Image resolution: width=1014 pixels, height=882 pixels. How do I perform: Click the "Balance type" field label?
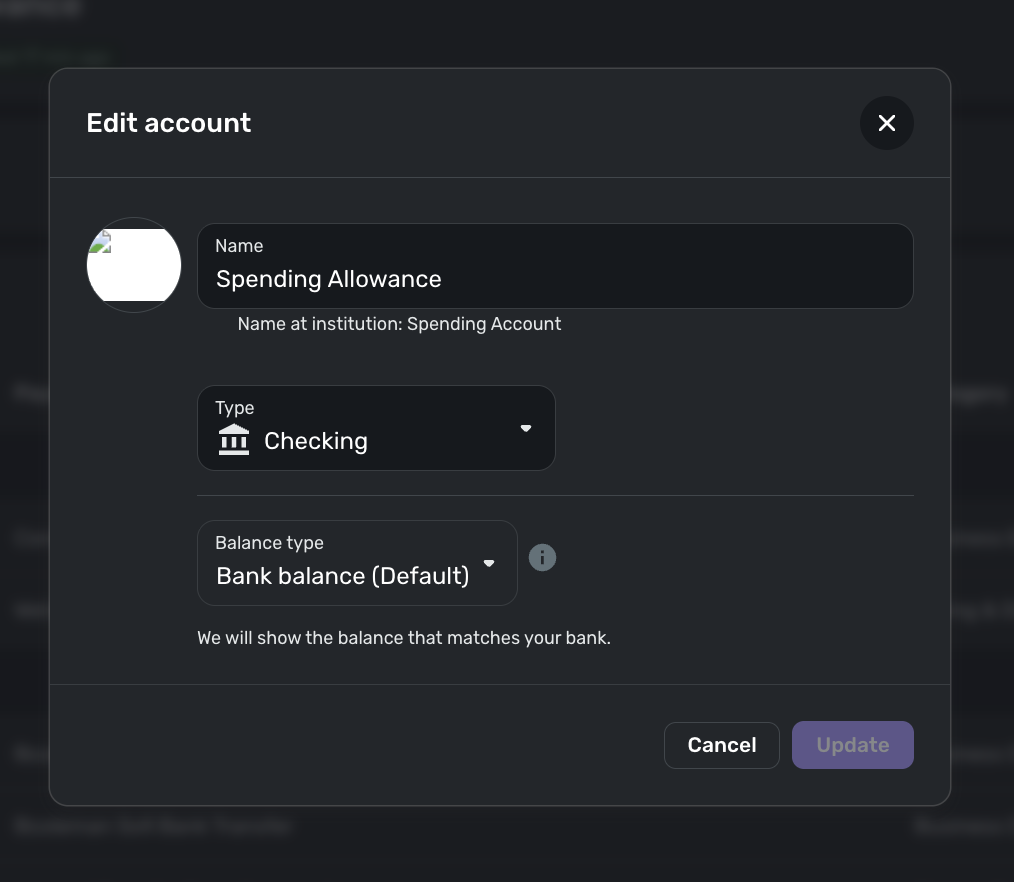click(x=269, y=543)
